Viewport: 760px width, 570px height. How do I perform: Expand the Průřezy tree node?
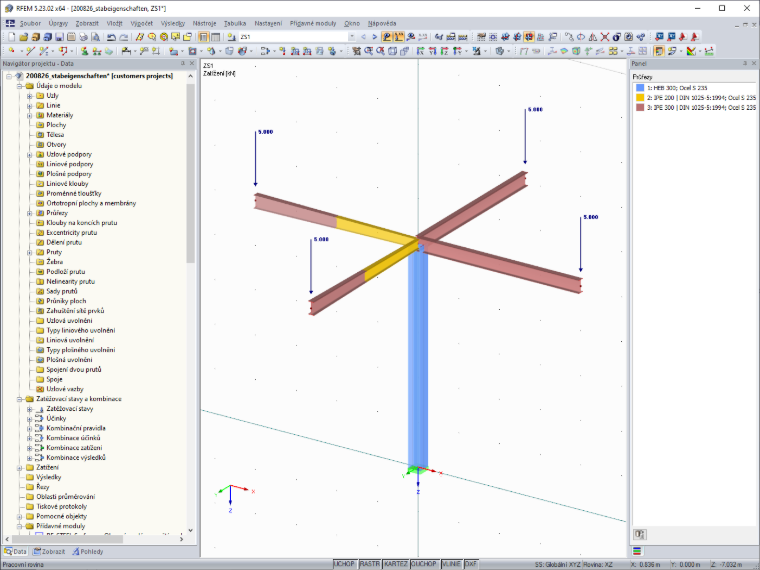pos(30,213)
